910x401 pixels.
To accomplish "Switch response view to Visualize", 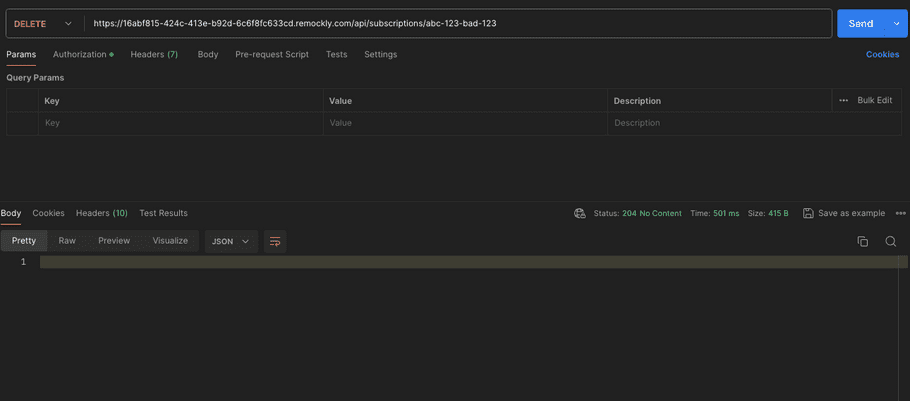I will coord(170,241).
